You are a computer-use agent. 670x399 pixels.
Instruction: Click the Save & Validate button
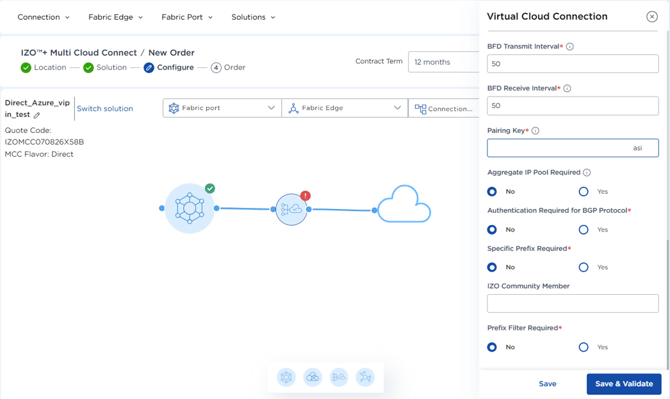[624, 384]
